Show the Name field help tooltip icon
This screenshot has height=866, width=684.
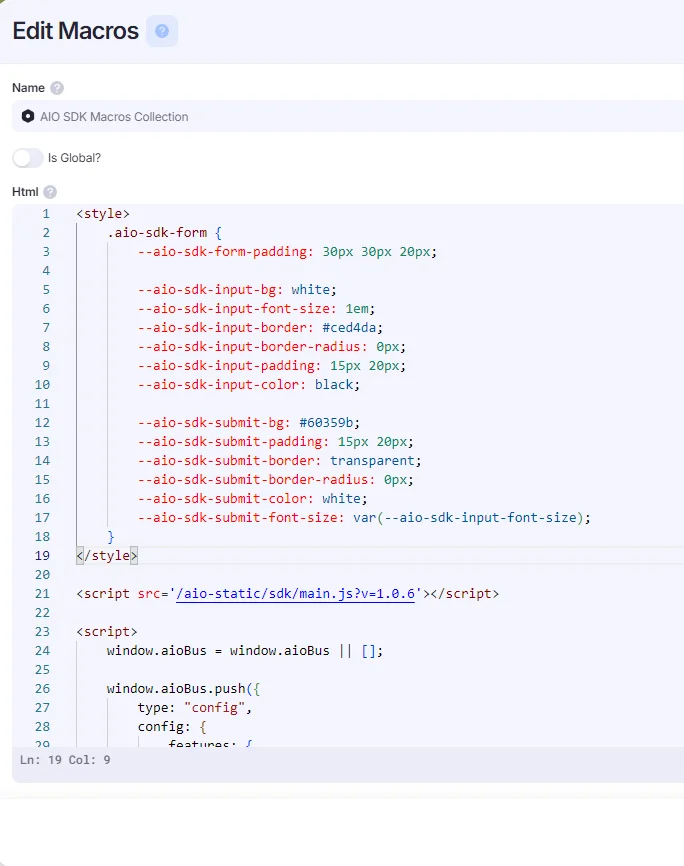(57, 88)
